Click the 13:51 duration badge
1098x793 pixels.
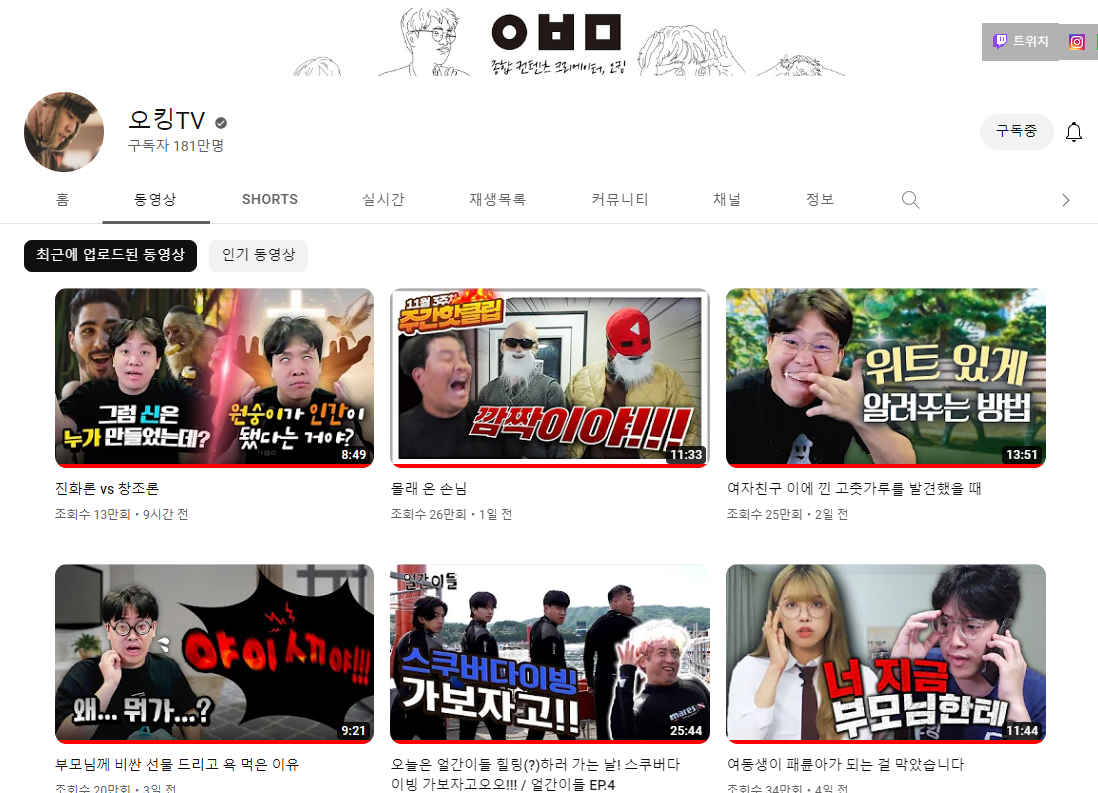pyautogui.click(x=1022, y=455)
